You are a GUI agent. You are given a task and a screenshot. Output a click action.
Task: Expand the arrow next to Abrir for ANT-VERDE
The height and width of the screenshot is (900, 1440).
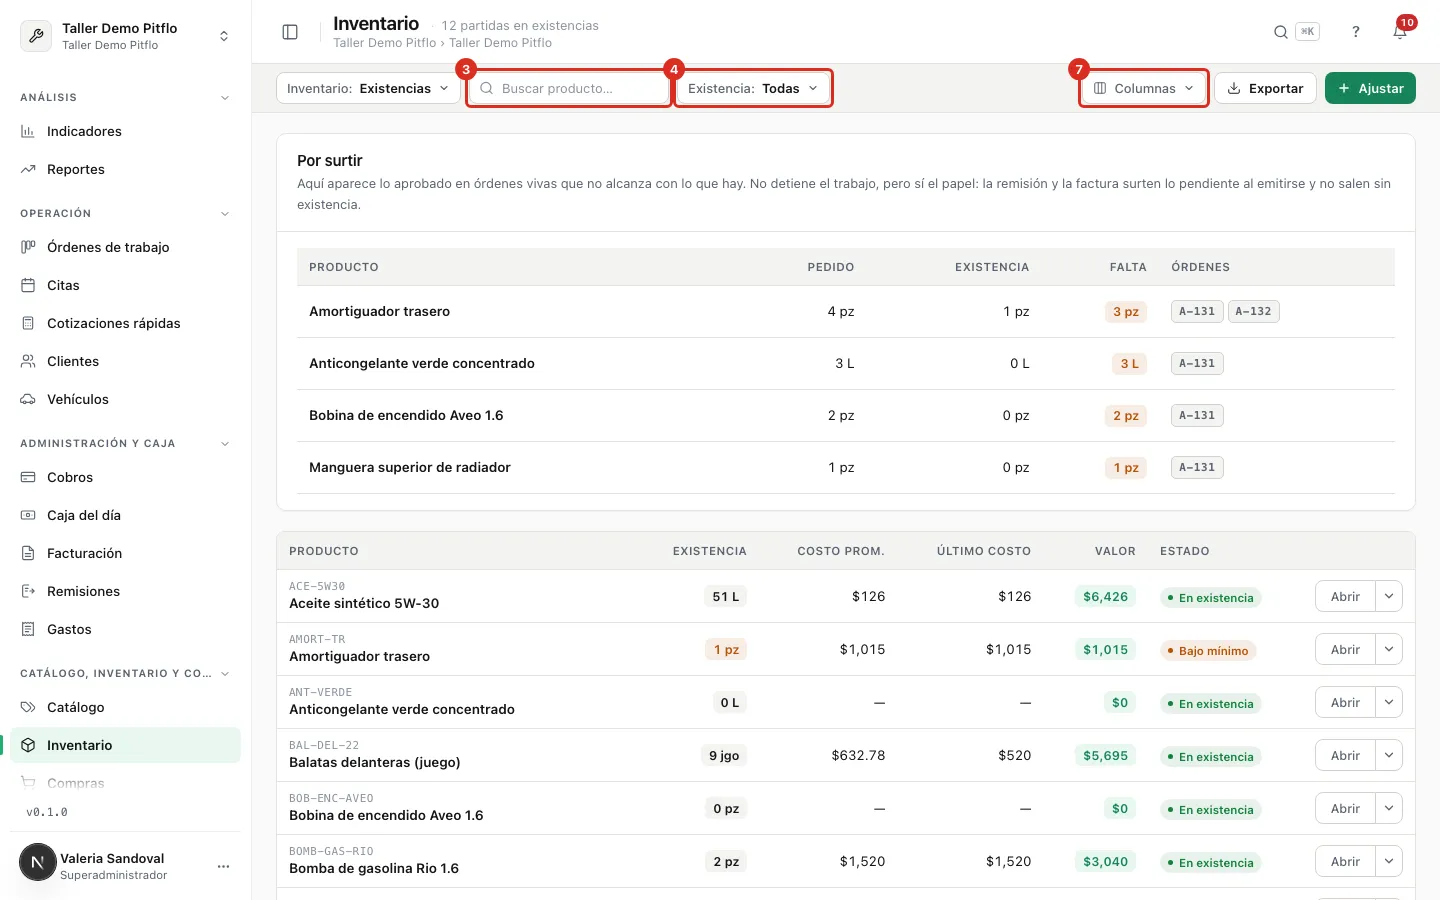[x=1389, y=702]
